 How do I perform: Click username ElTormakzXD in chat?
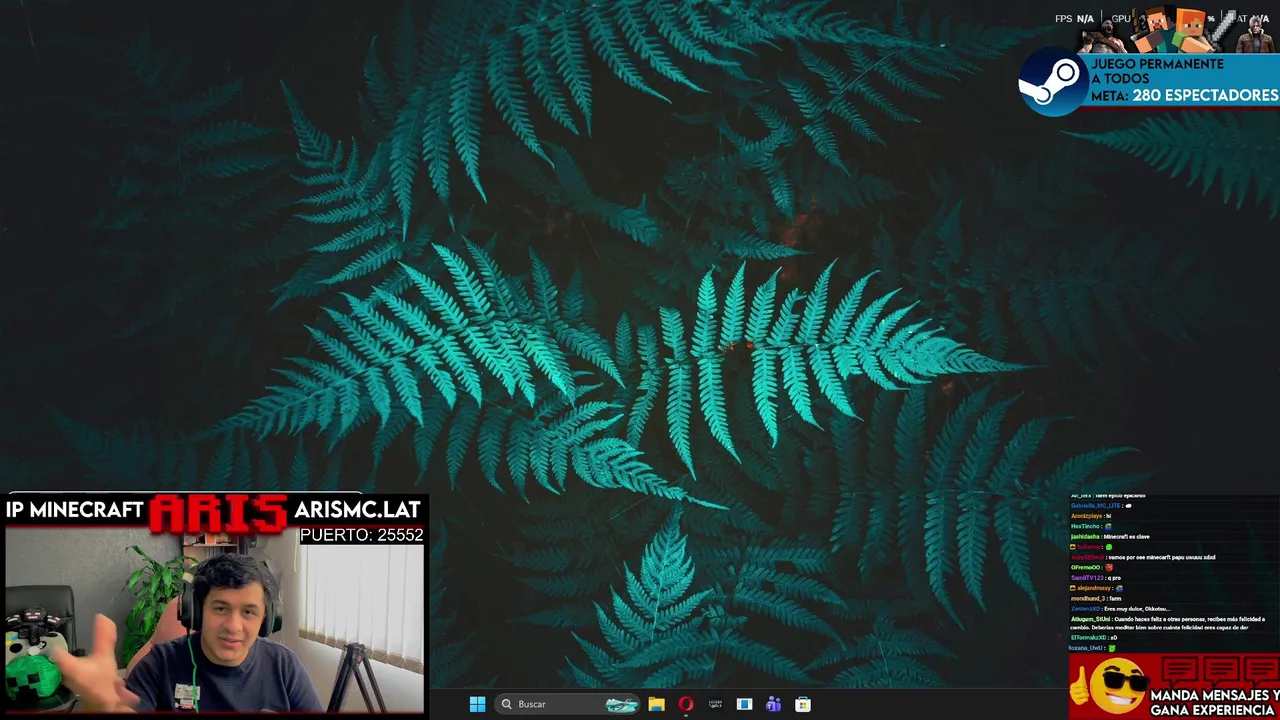point(1089,638)
